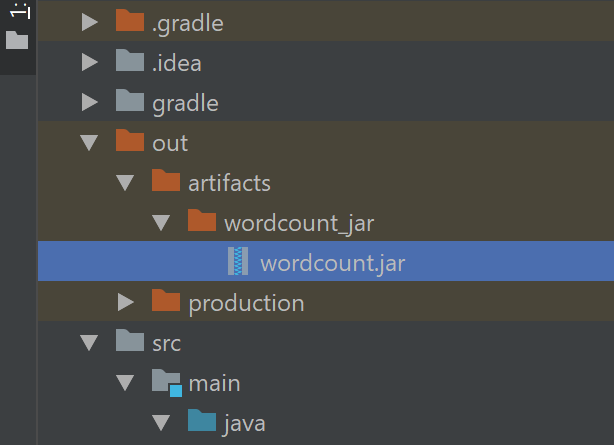Screen dimensions: 614x445
Task: Collapse the wordcount_jar folder arrow
Action: 161,223
